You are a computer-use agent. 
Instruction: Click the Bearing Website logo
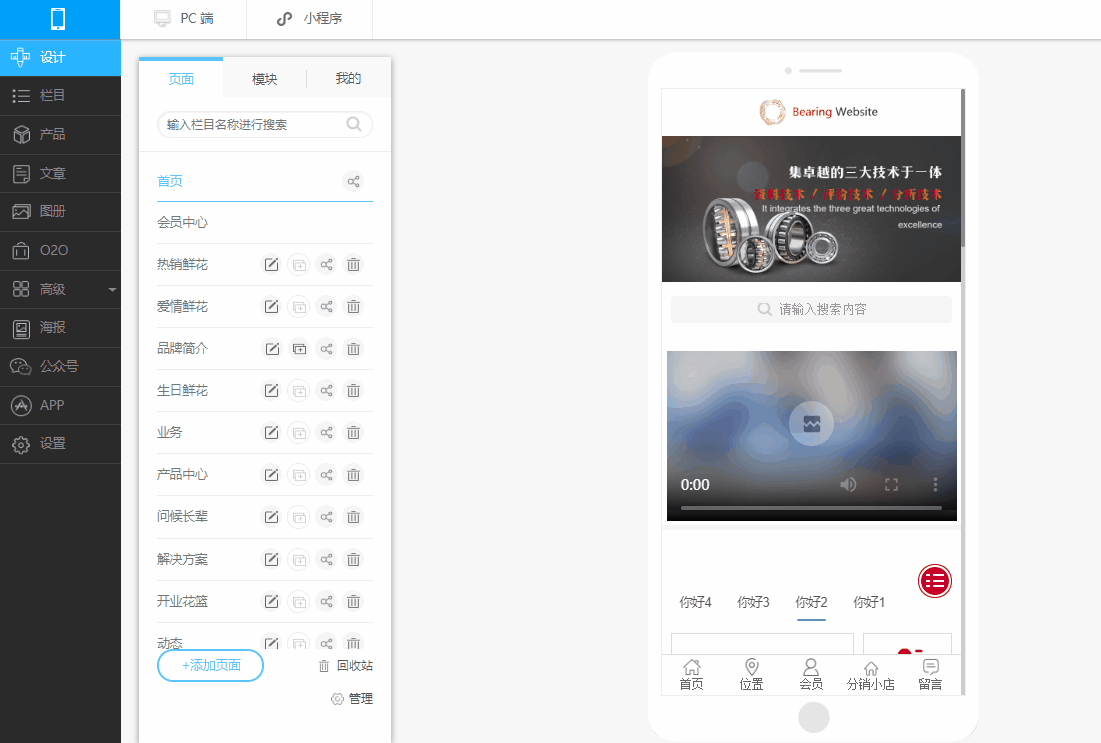coord(819,112)
